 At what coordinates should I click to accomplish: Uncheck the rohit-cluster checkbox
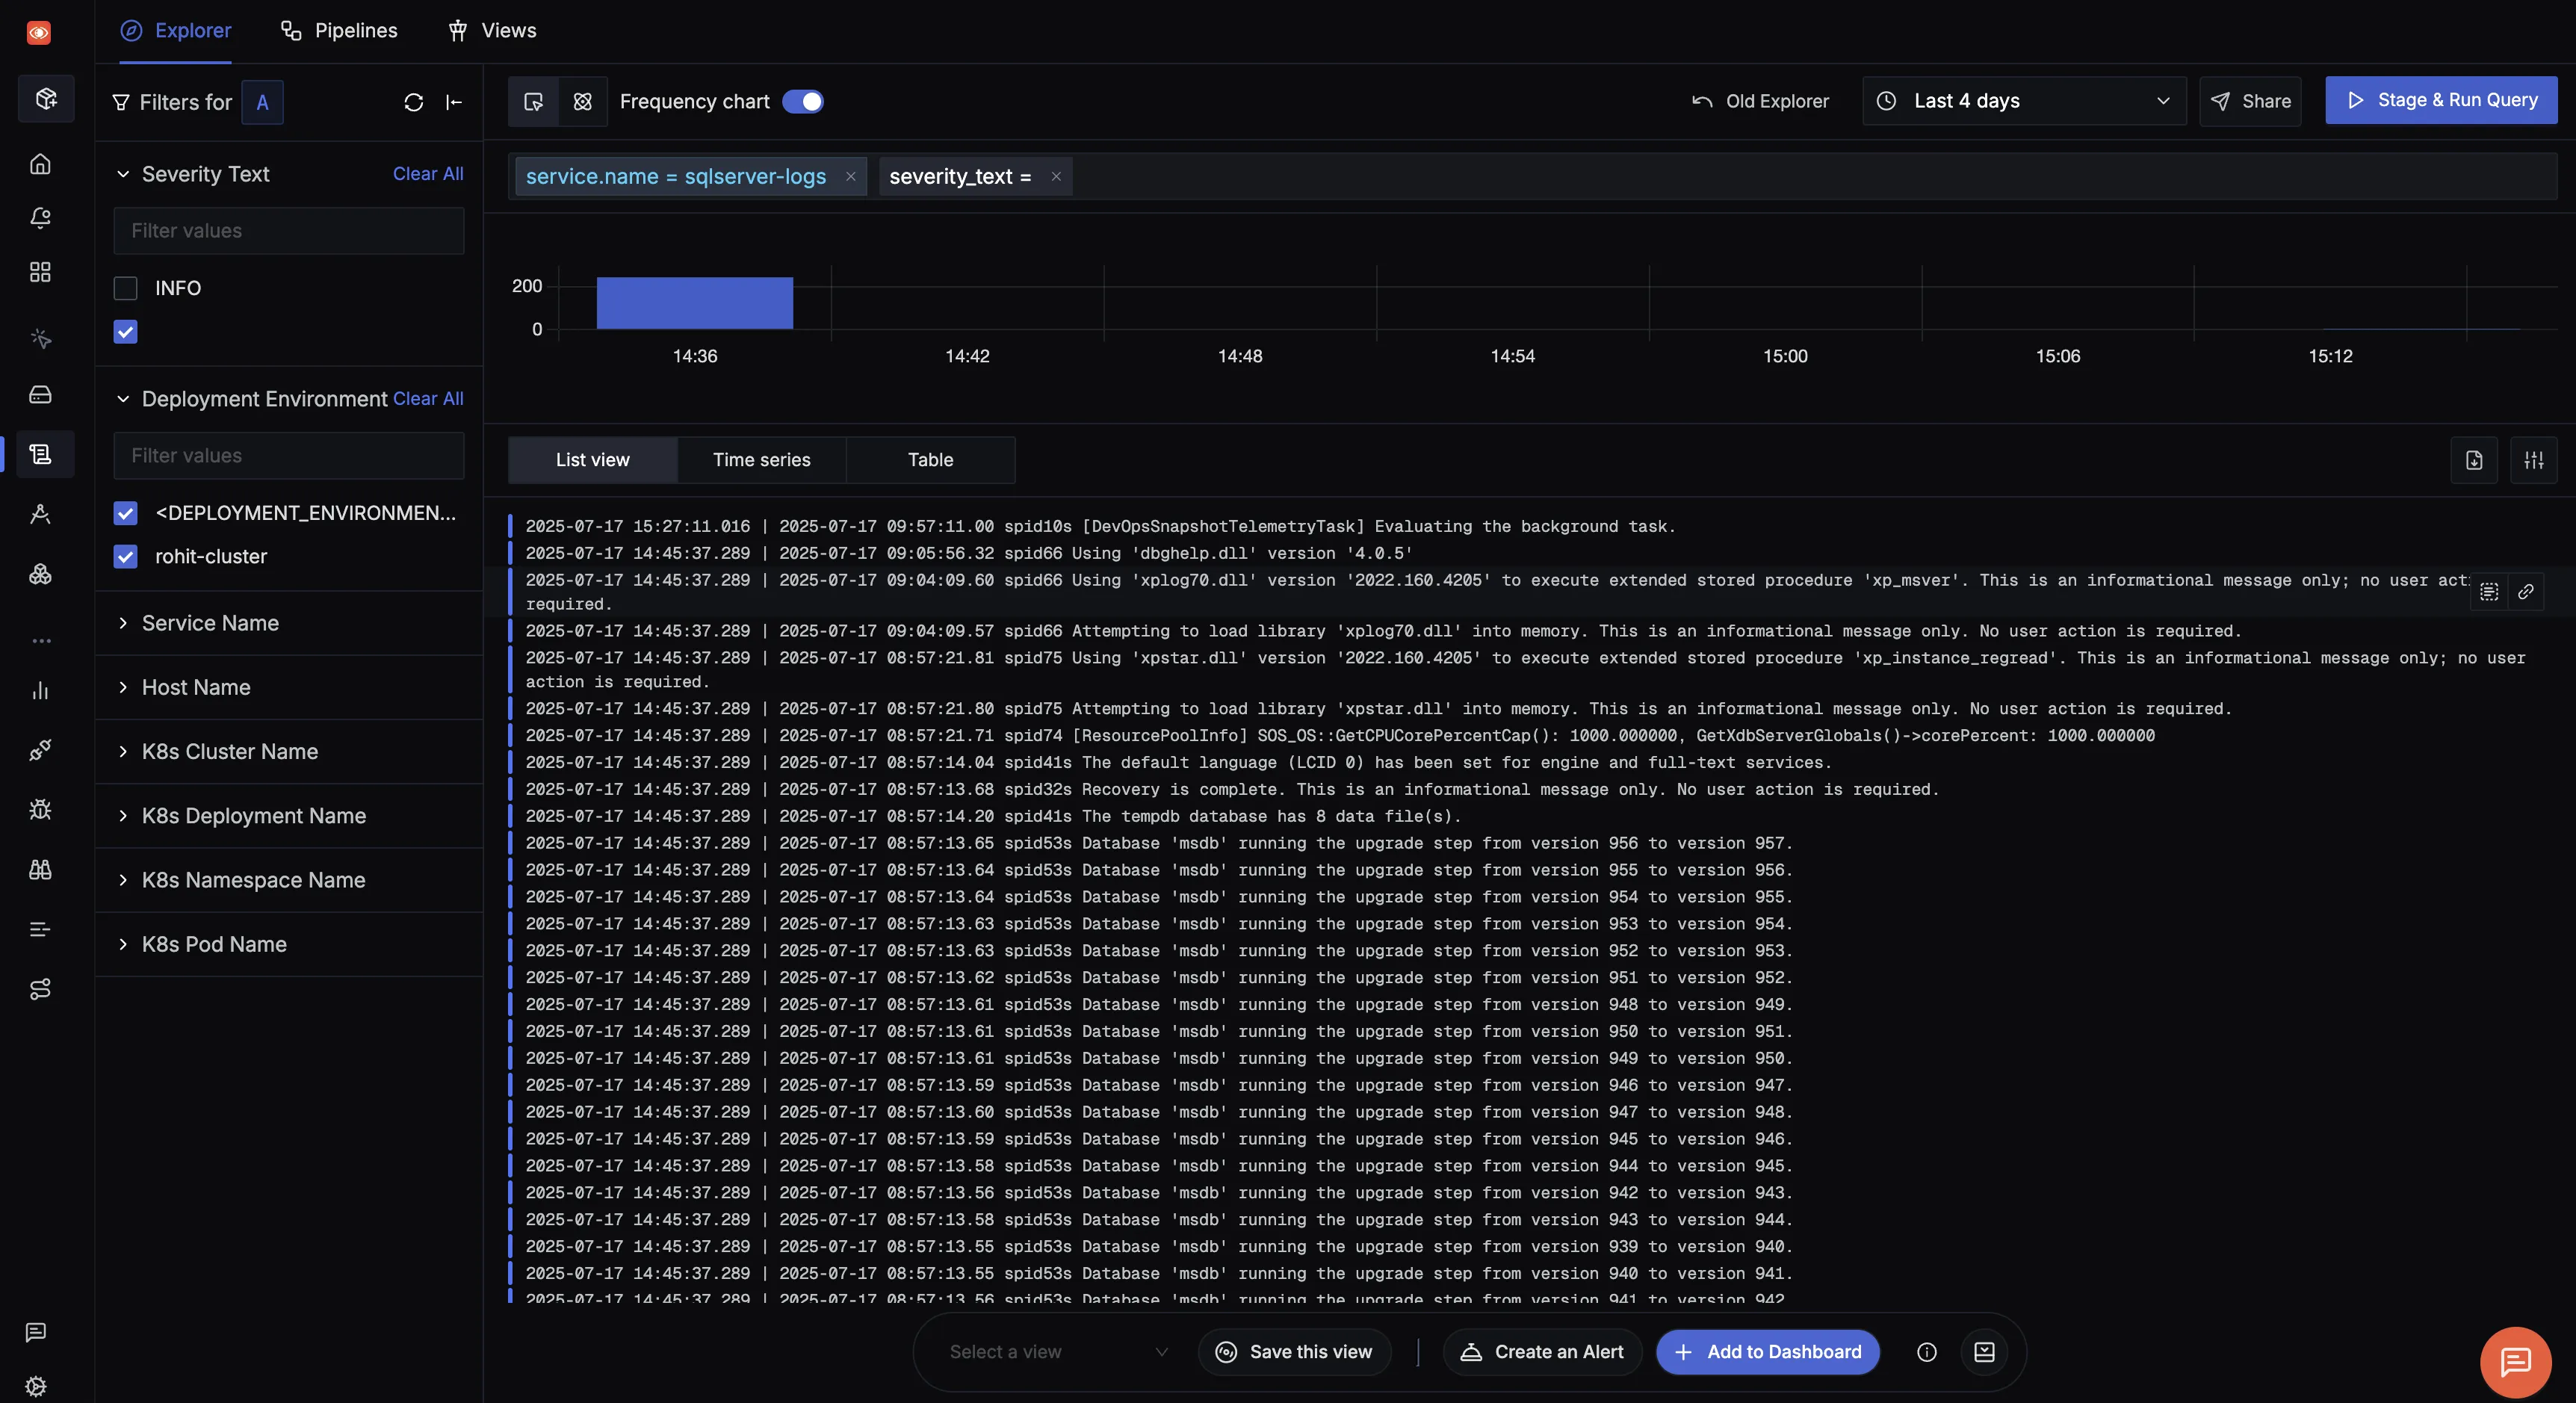(x=125, y=556)
